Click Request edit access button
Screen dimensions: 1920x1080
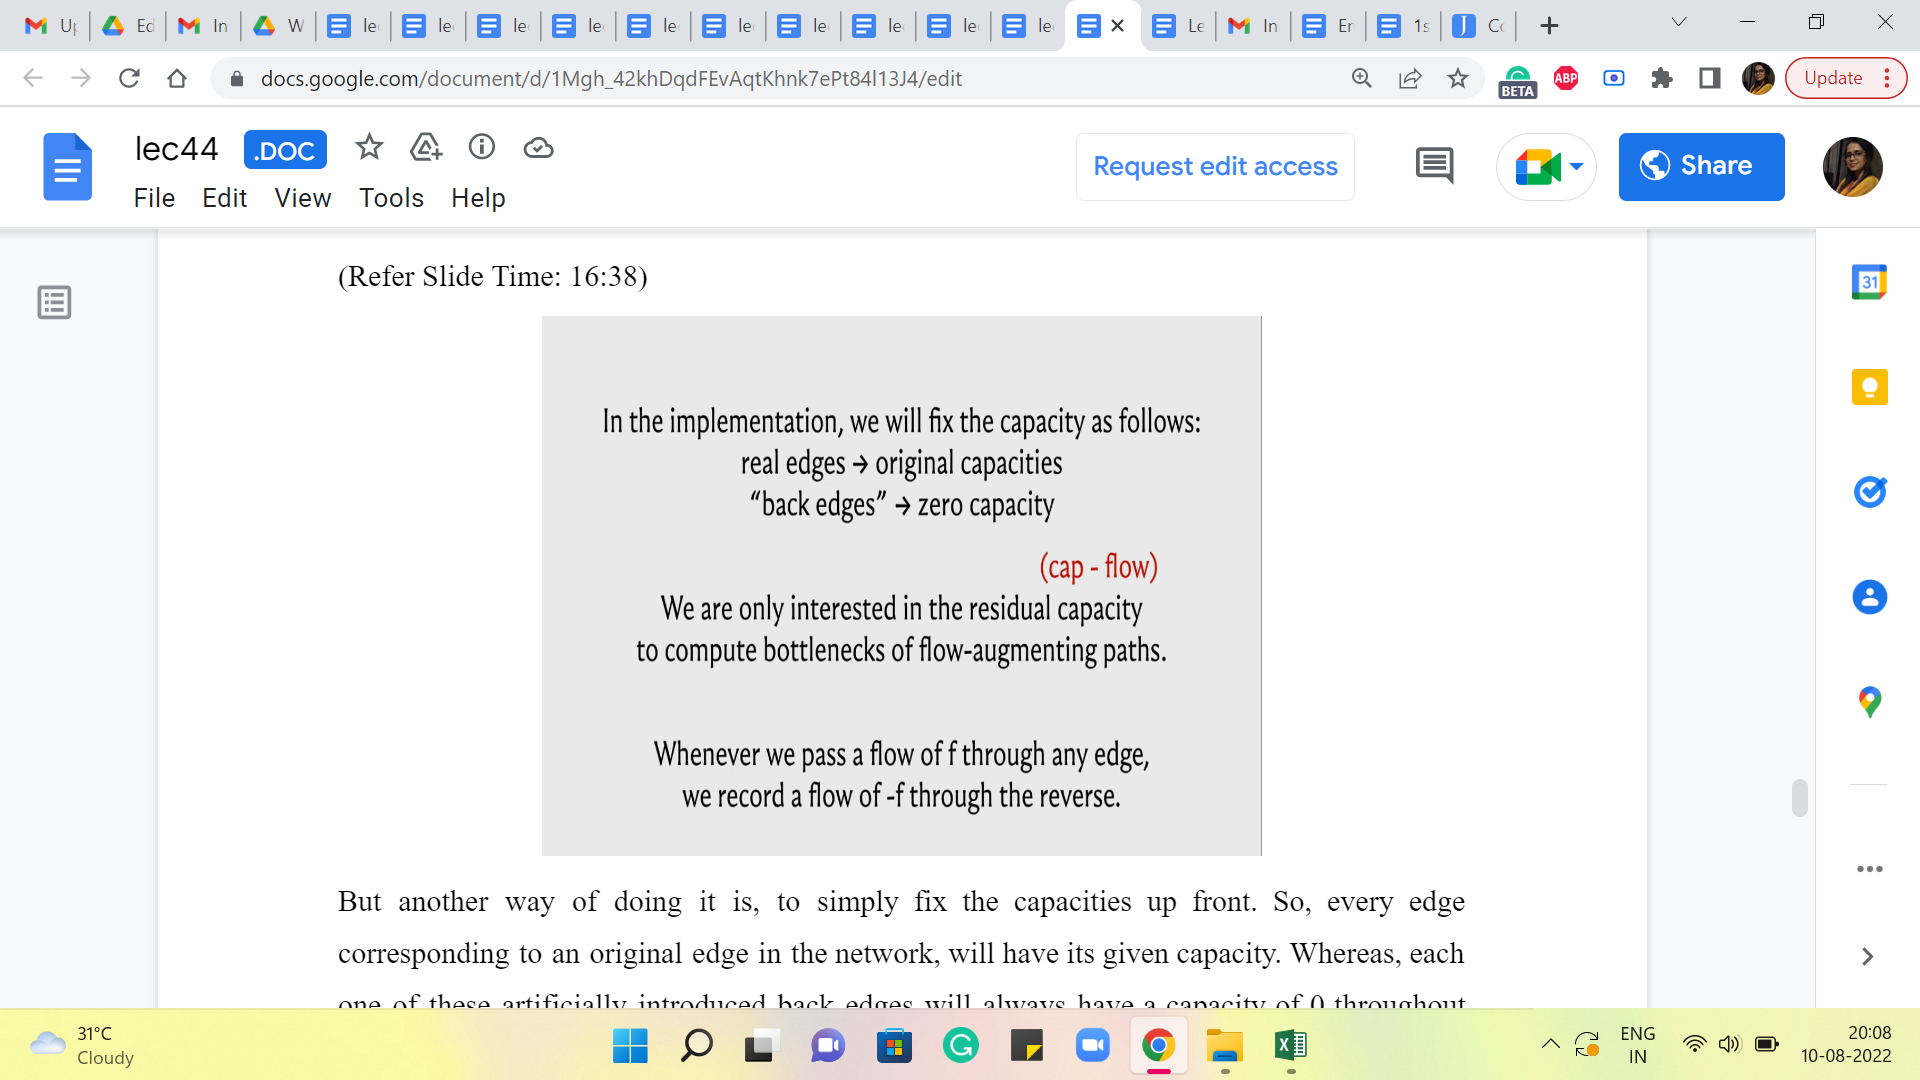(x=1215, y=166)
